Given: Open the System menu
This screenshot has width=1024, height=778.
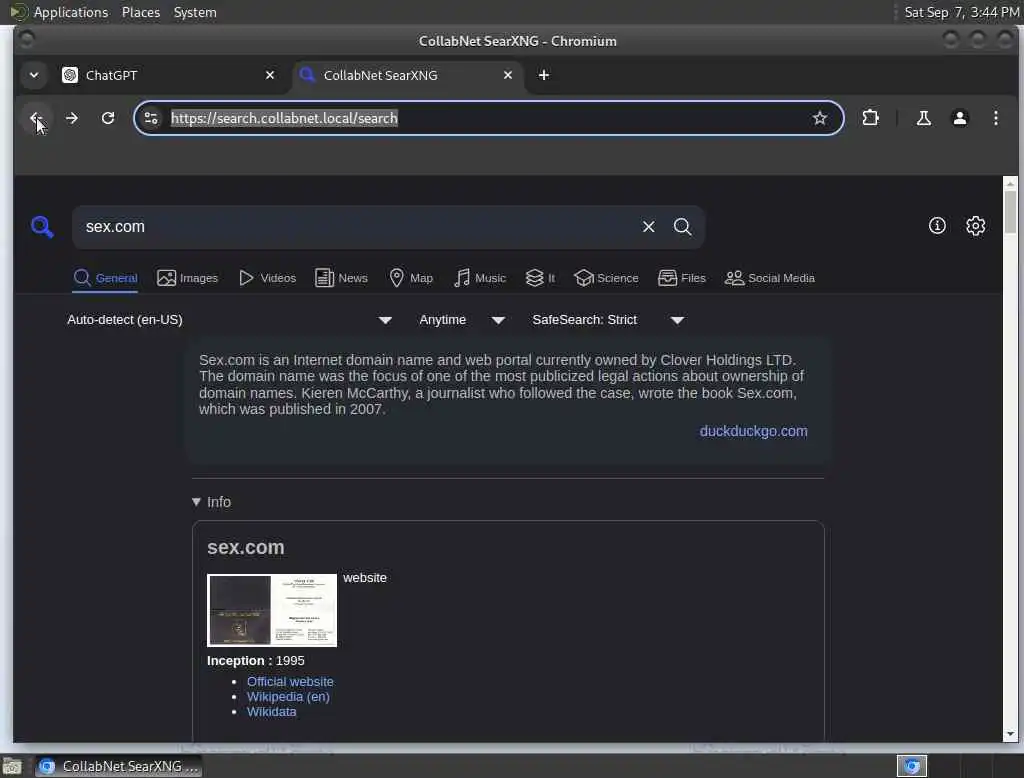Looking at the screenshot, I should tap(195, 12).
